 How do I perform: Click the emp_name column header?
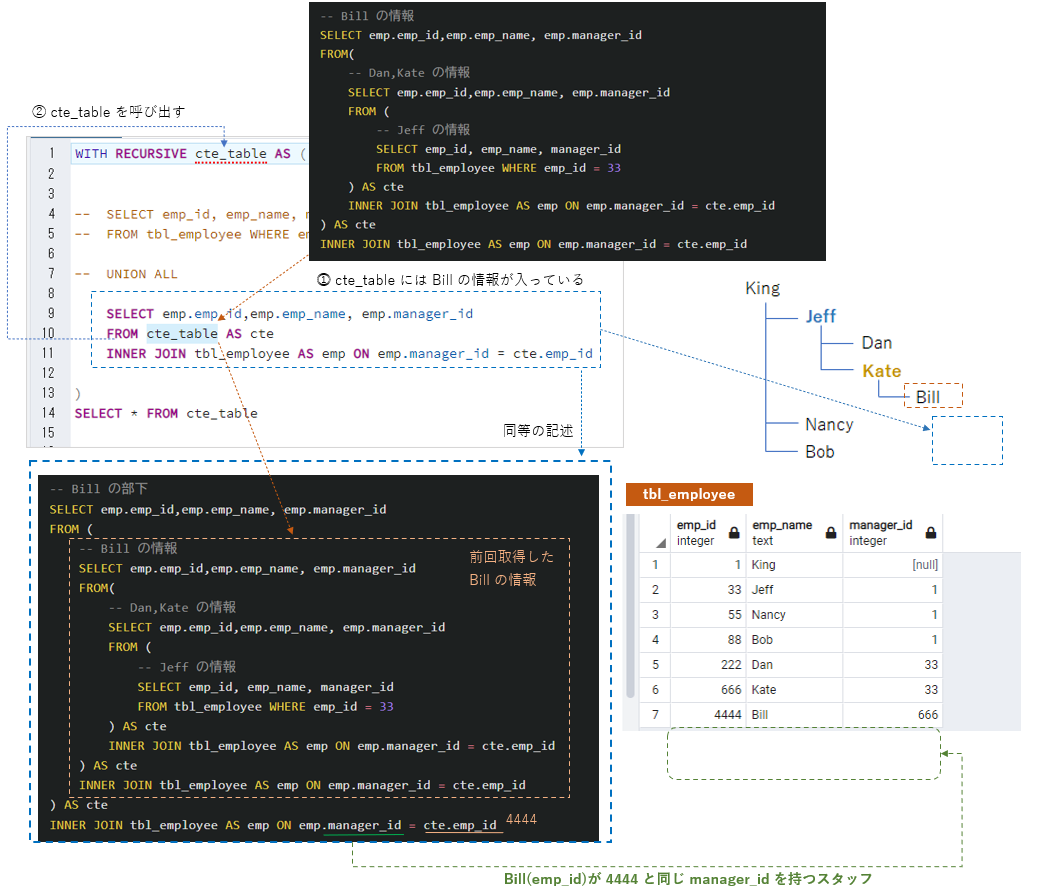point(783,524)
